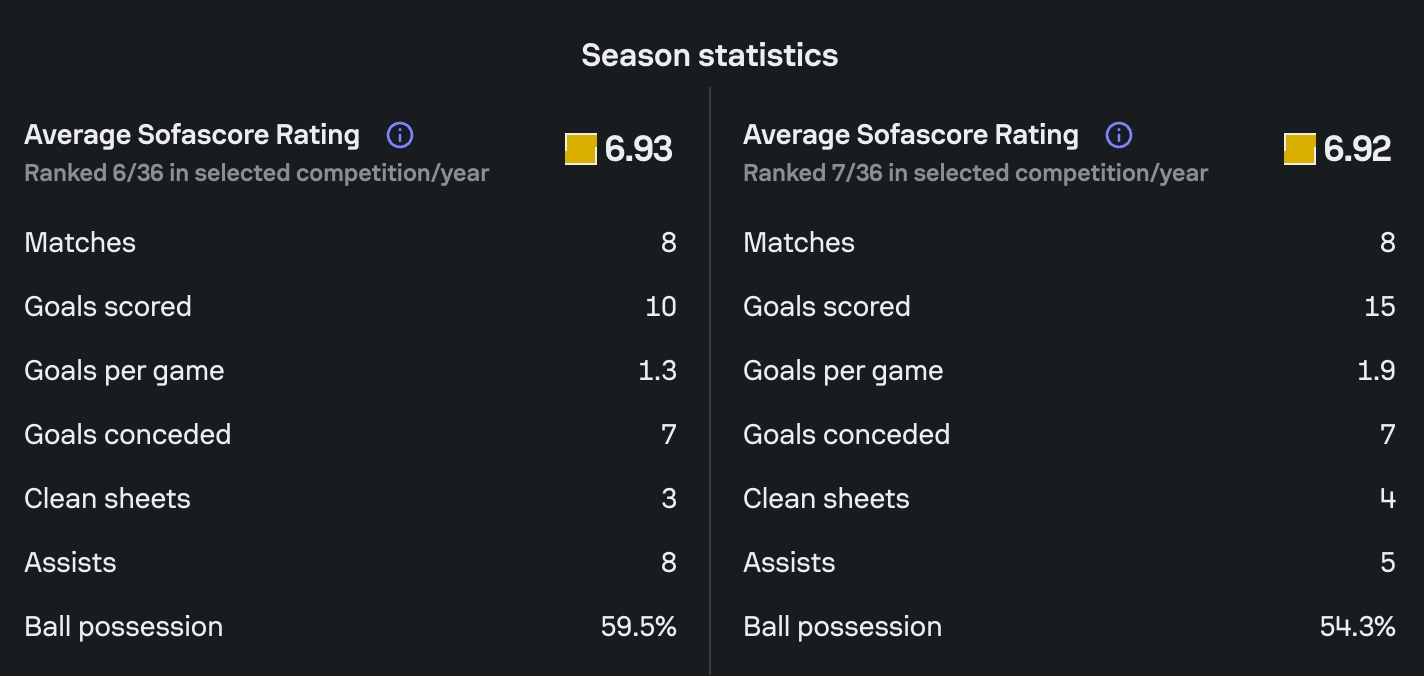Select the 6.92 average rating value

[1358, 149]
